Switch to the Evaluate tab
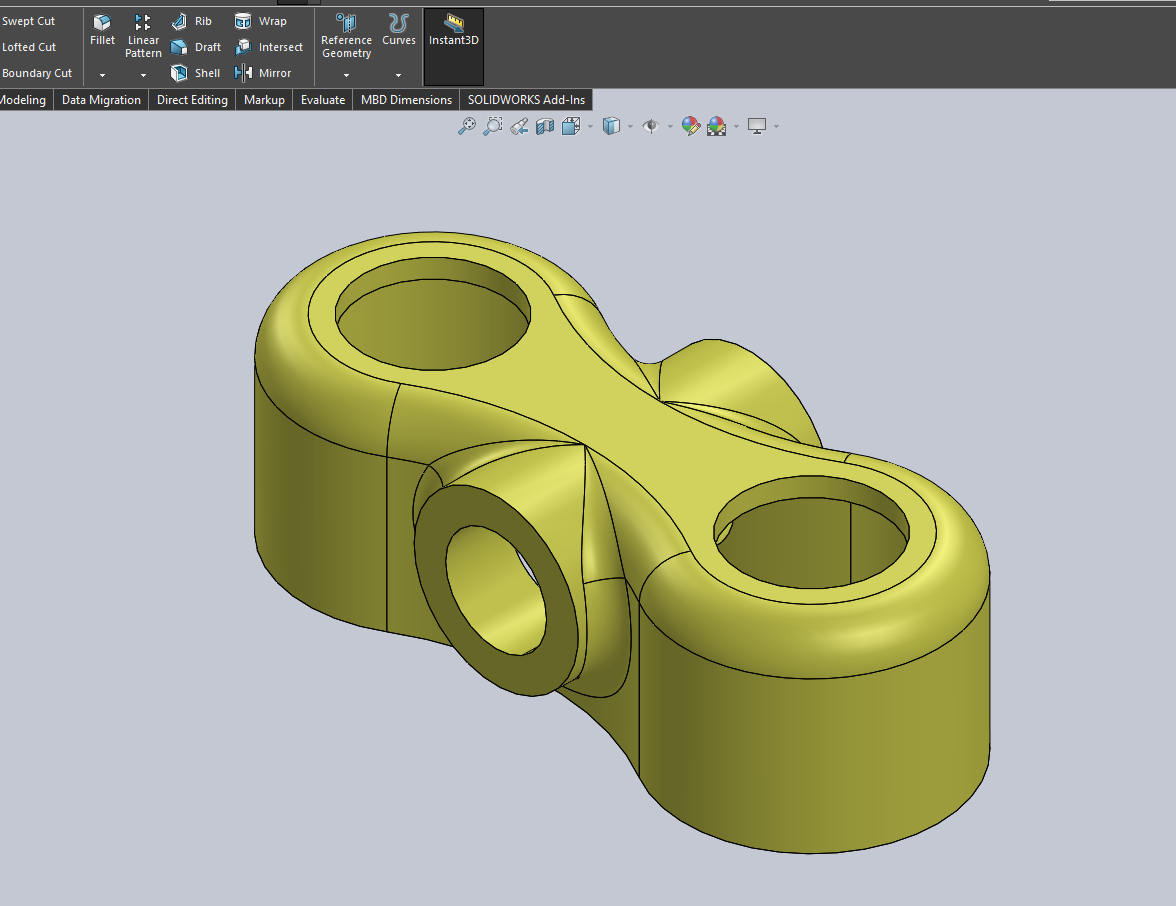The image size is (1176, 906). pos(322,99)
